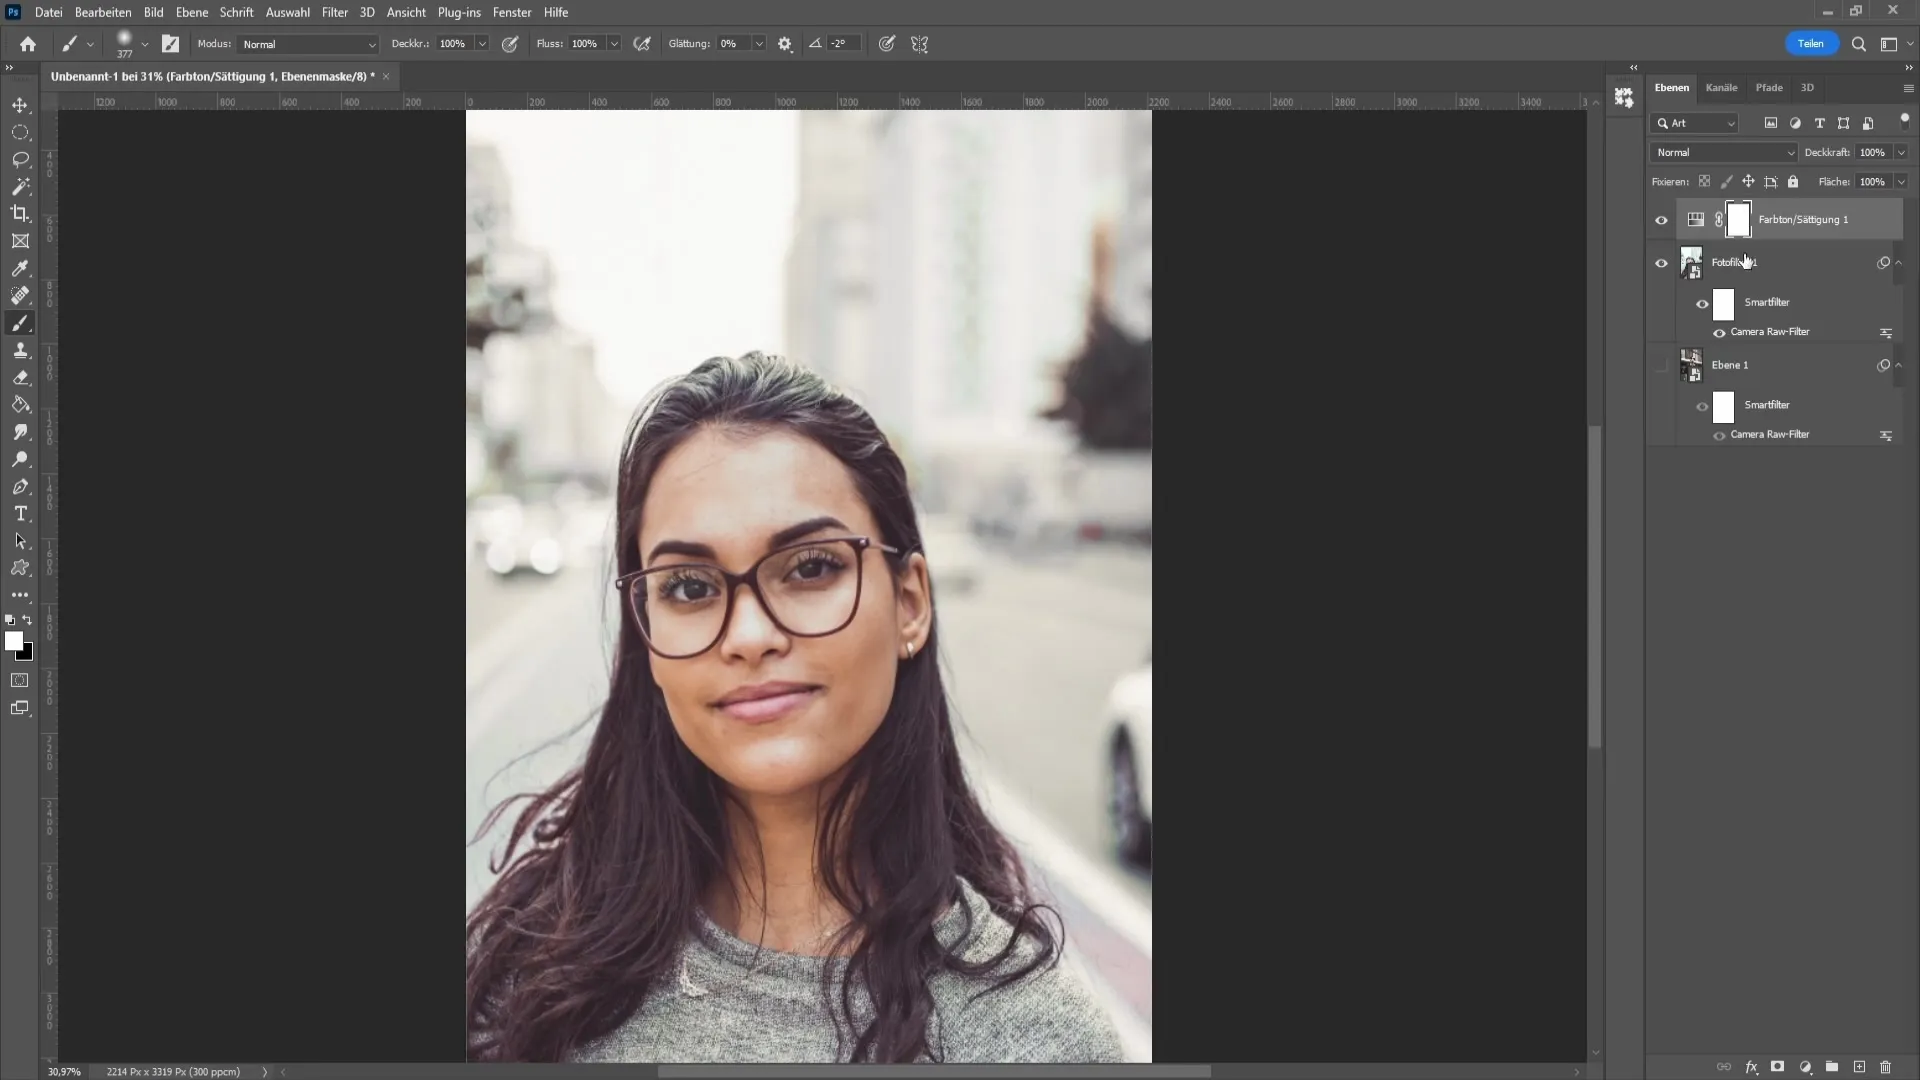Viewport: 1920px width, 1080px height.
Task: Click the Teilen button top right
Action: point(1811,44)
